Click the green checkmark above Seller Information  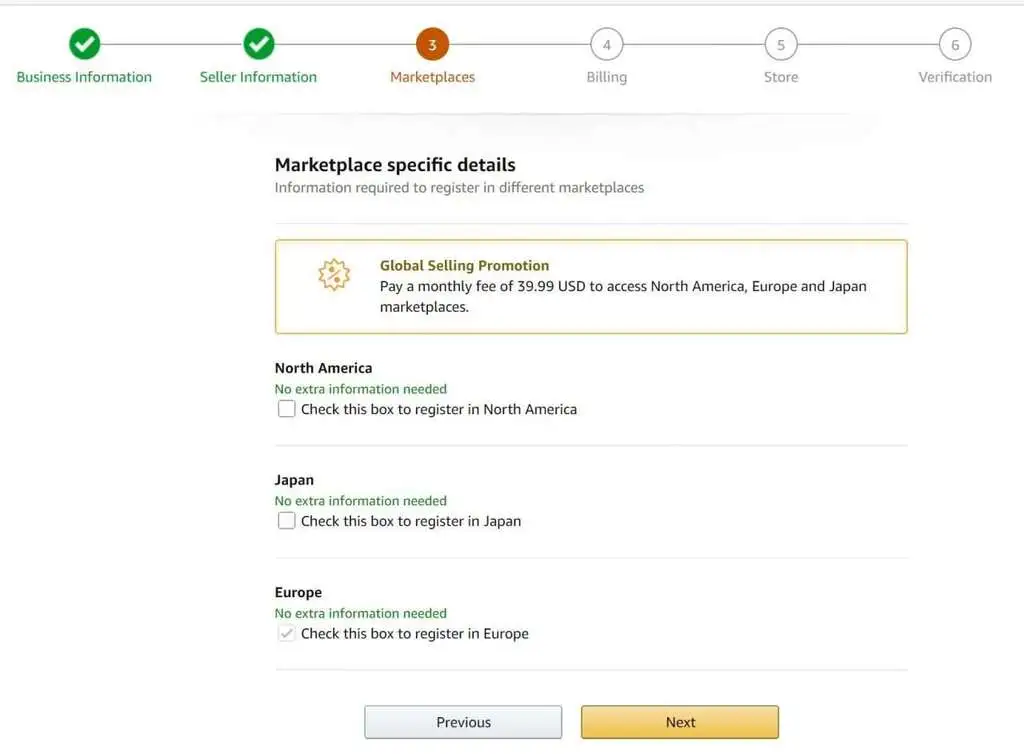pyautogui.click(x=259, y=44)
